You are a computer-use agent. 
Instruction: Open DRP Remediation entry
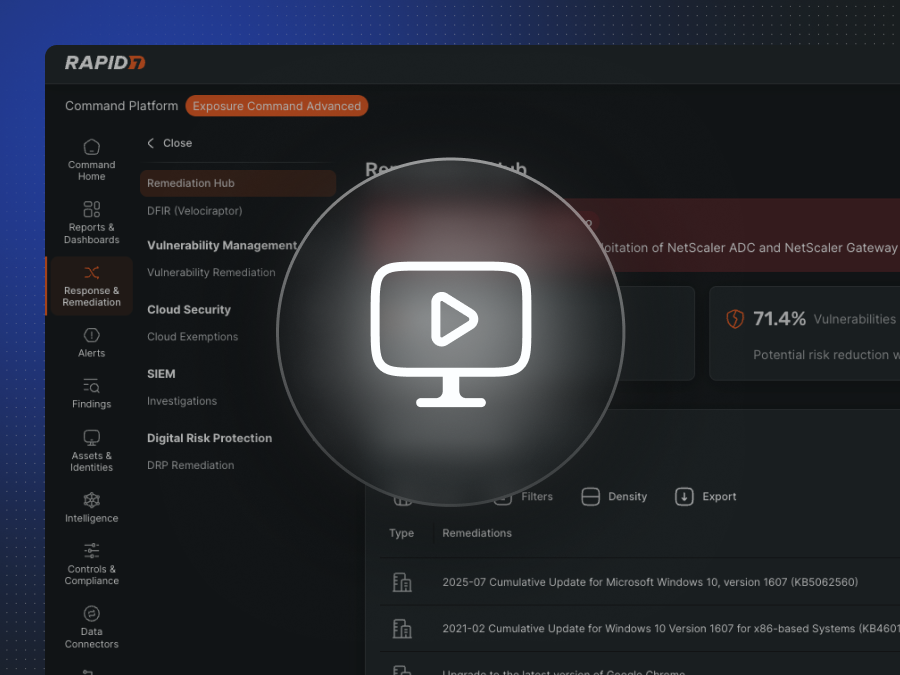click(190, 465)
